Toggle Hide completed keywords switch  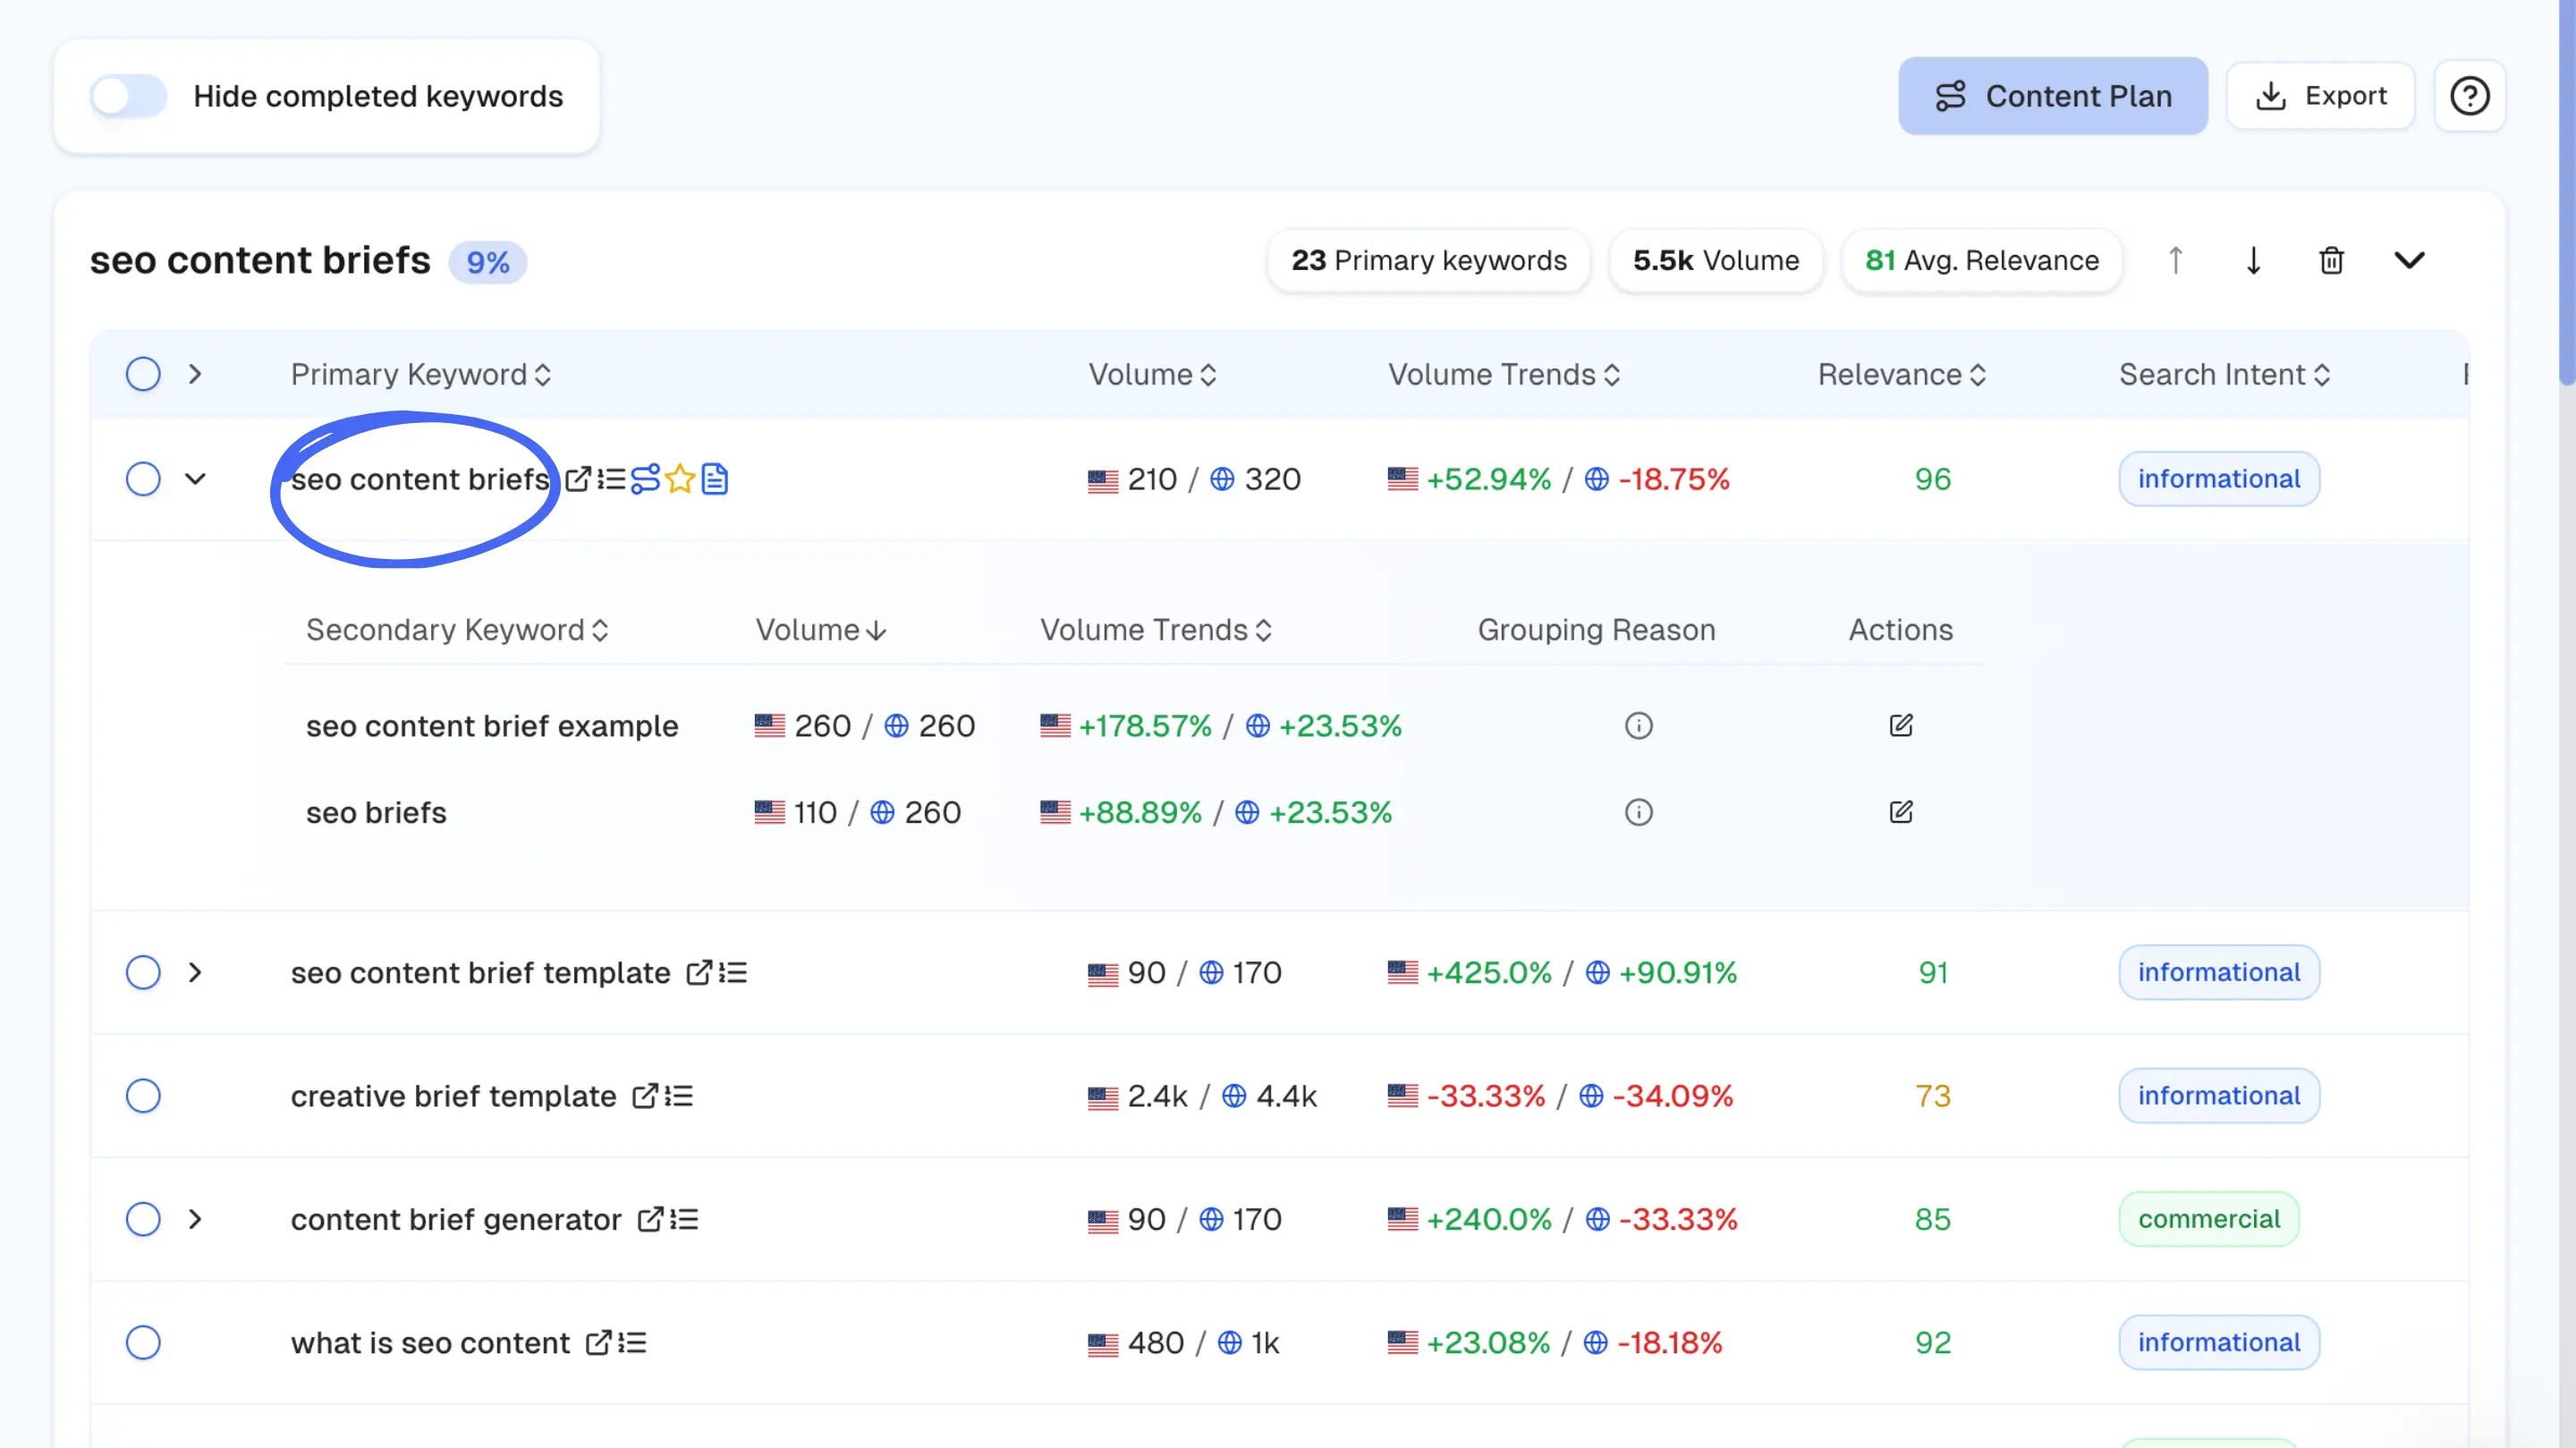128,96
